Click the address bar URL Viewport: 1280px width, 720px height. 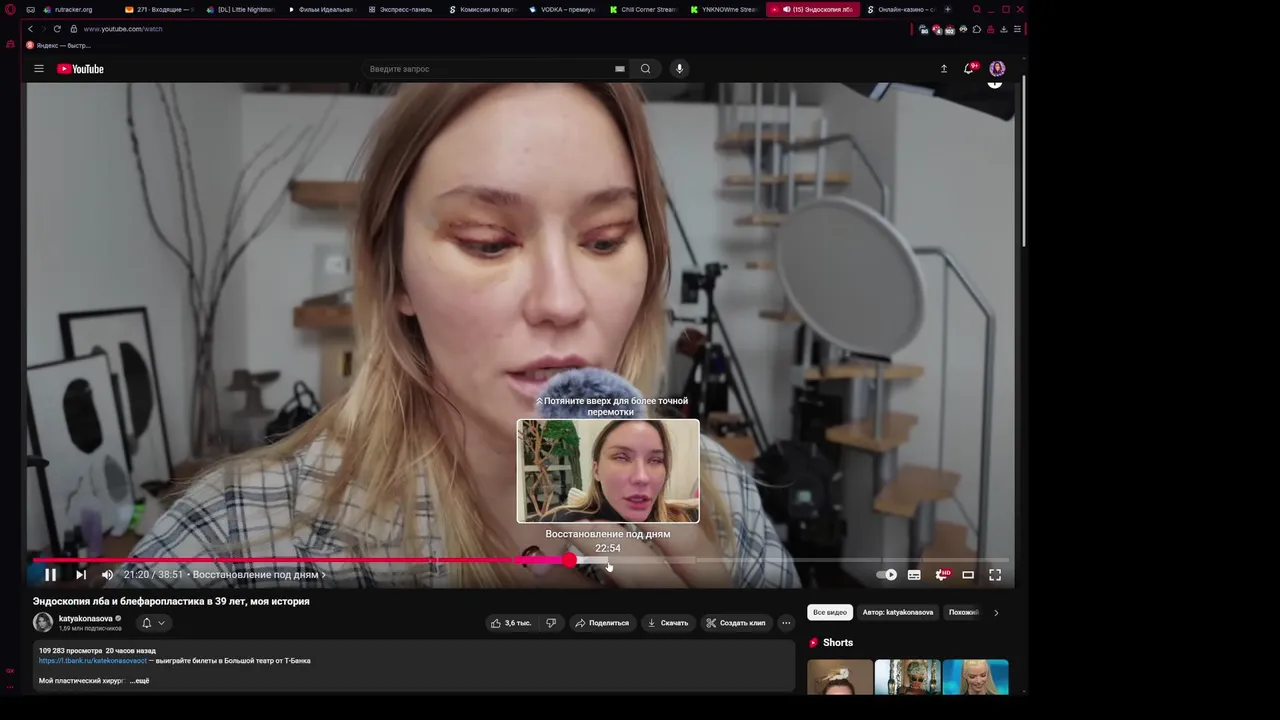coord(123,29)
